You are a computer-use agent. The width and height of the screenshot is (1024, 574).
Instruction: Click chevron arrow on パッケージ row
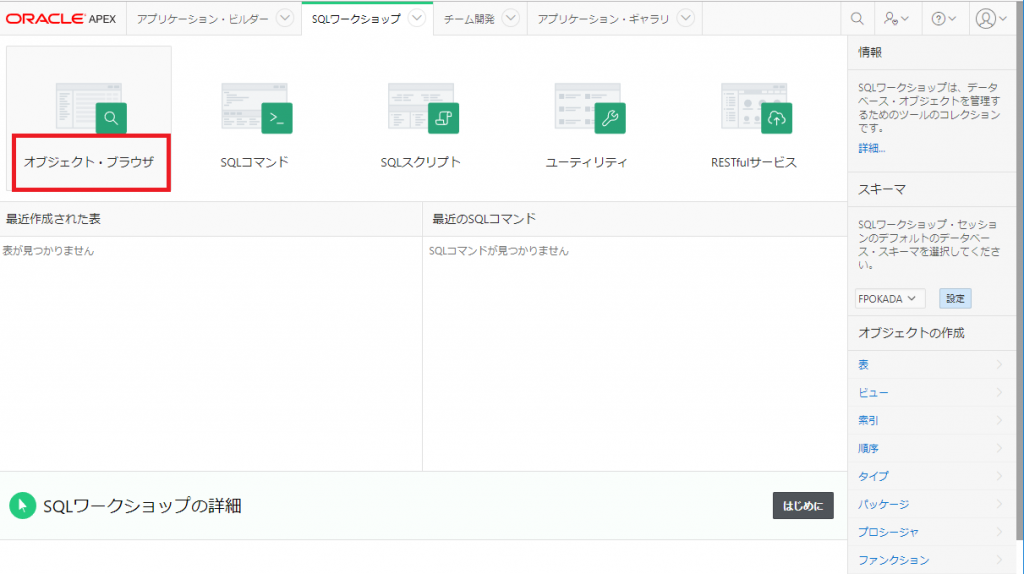coord(999,504)
